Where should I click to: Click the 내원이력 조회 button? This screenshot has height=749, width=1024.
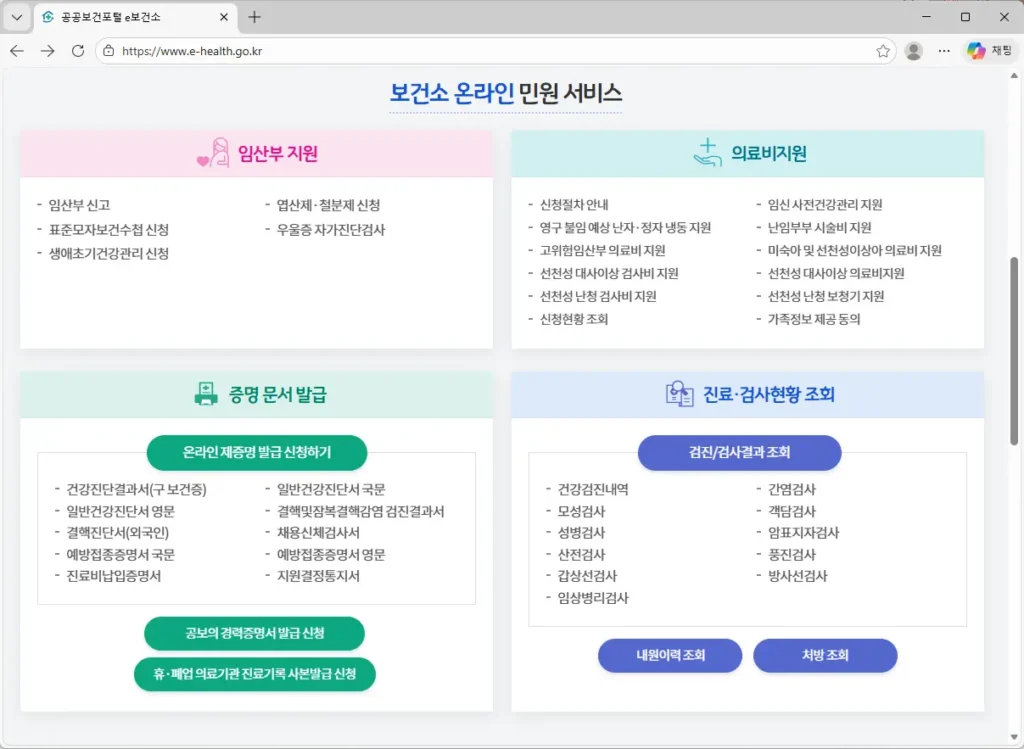click(669, 655)
